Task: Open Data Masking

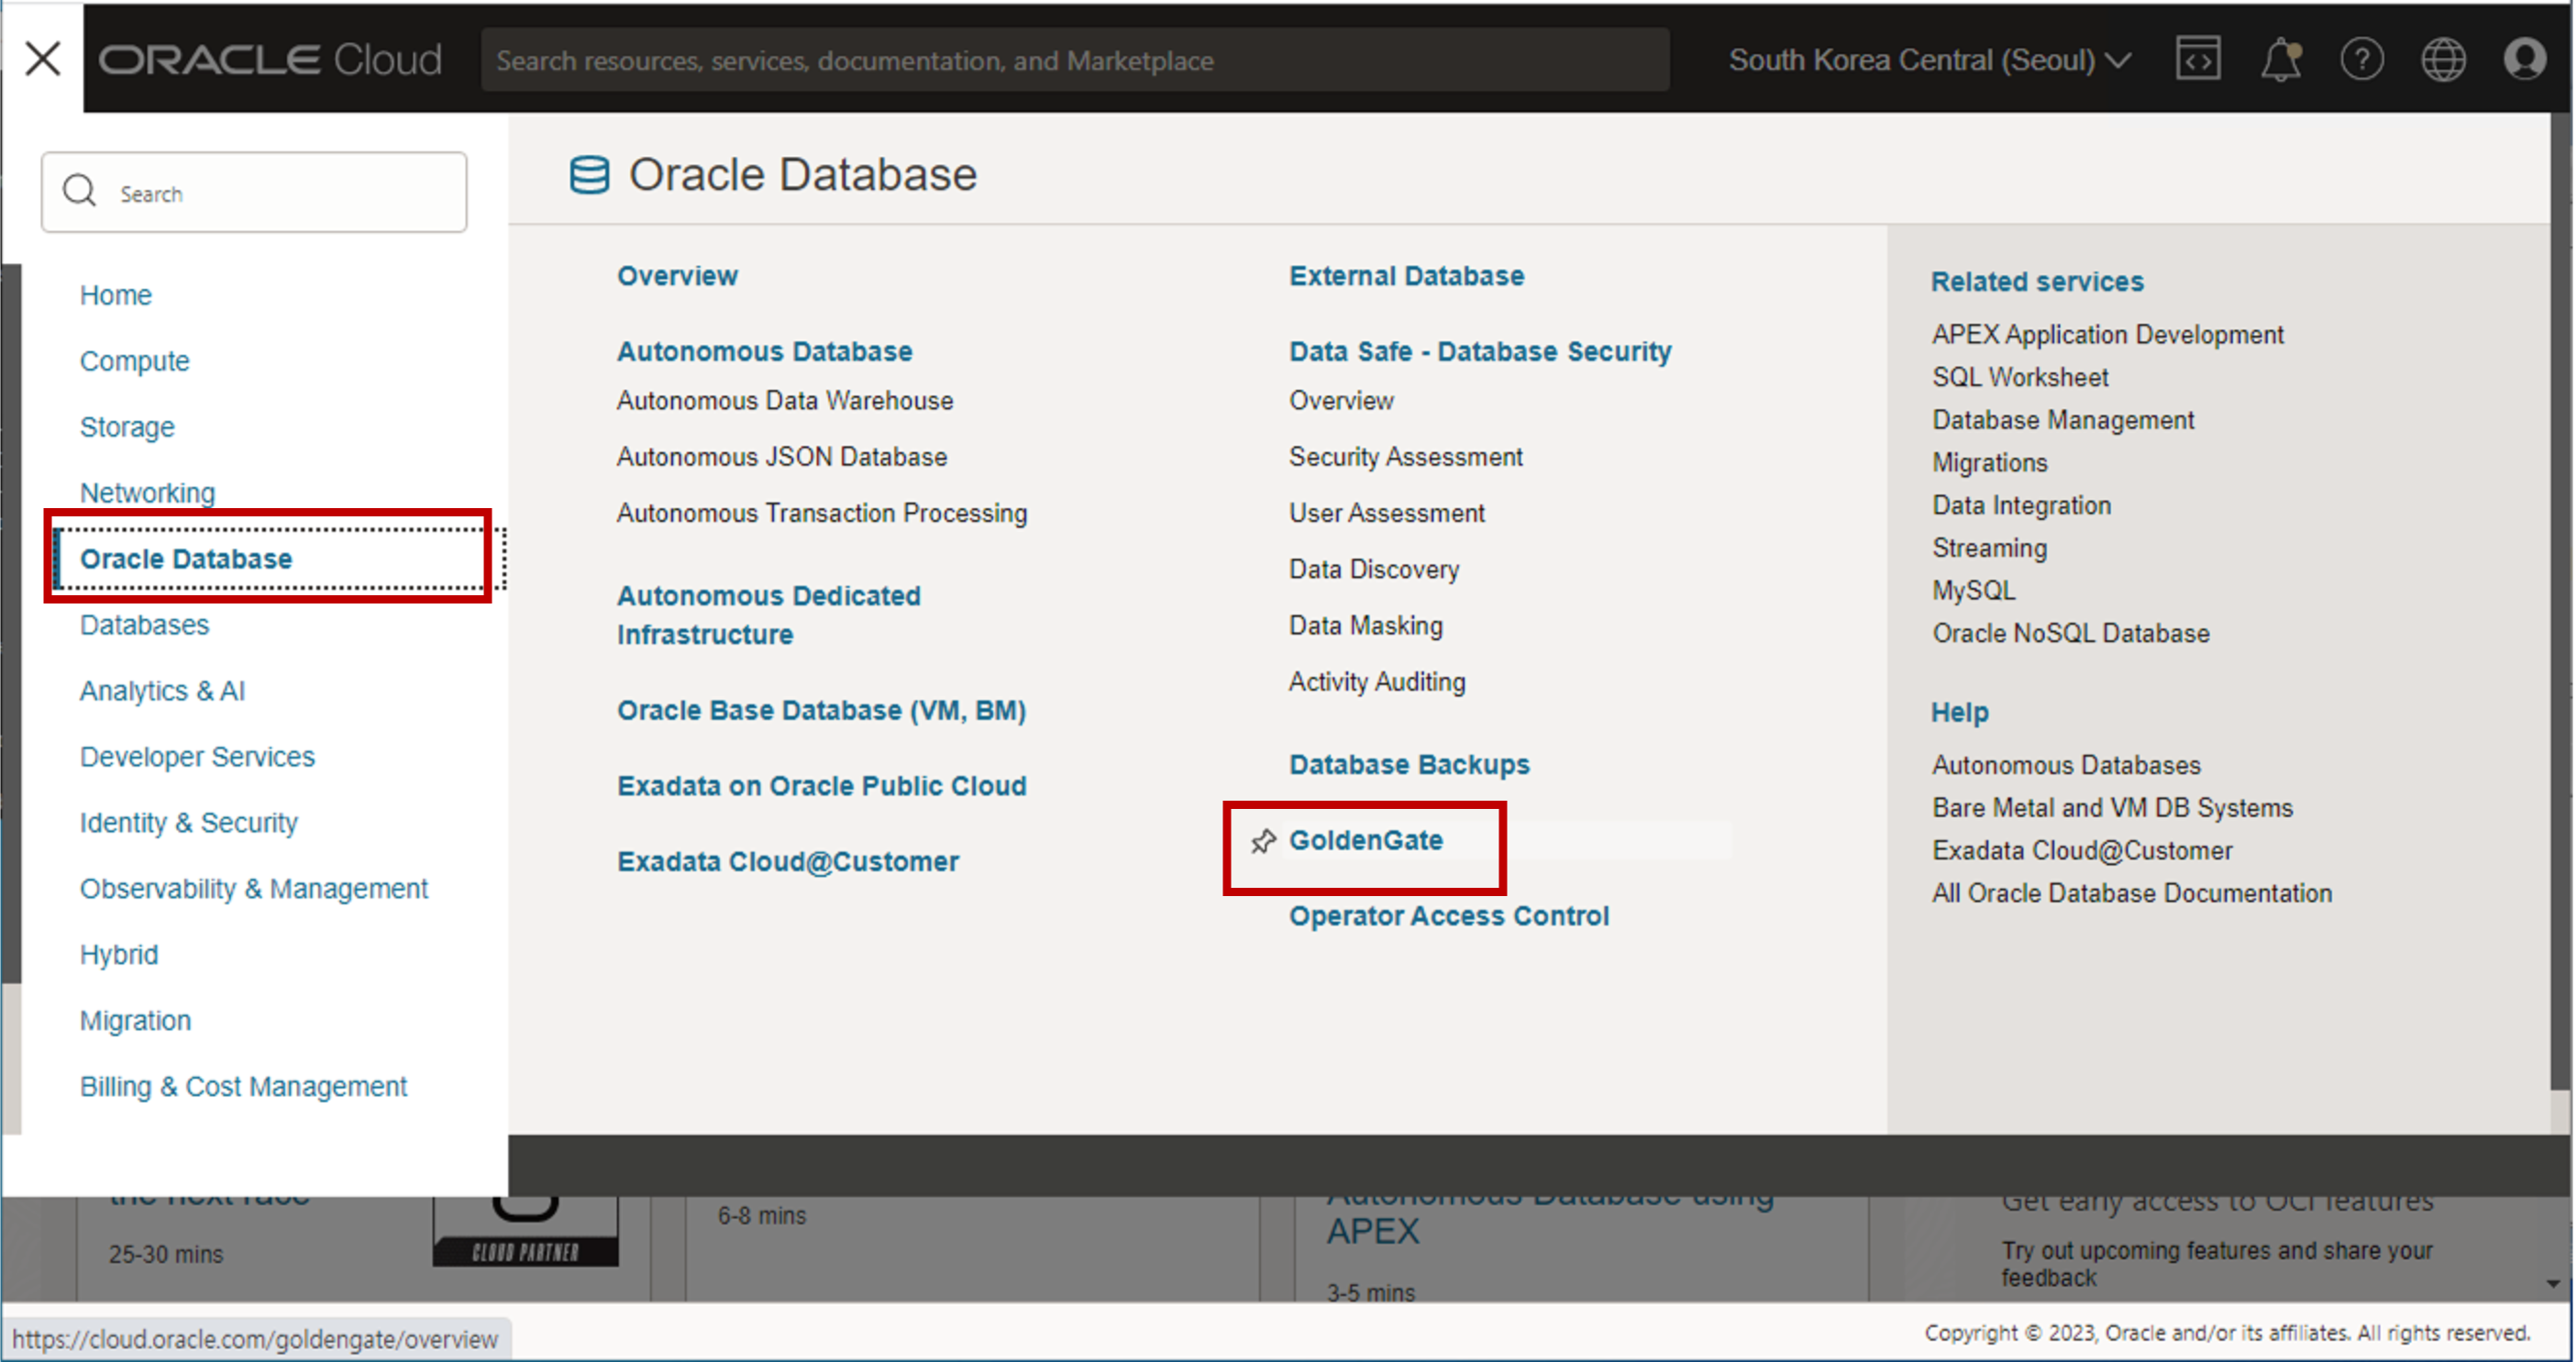Action: tap(1366, 626)
